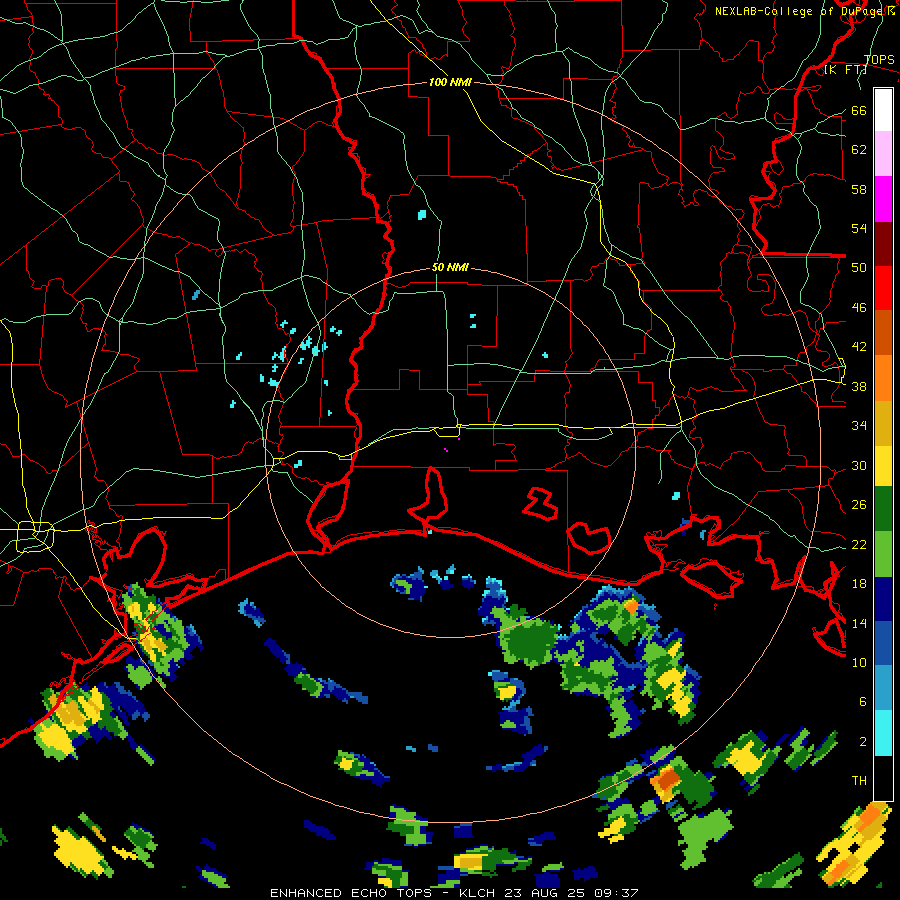Click the "50 NMI" range ring label

(x=450, y=267)
